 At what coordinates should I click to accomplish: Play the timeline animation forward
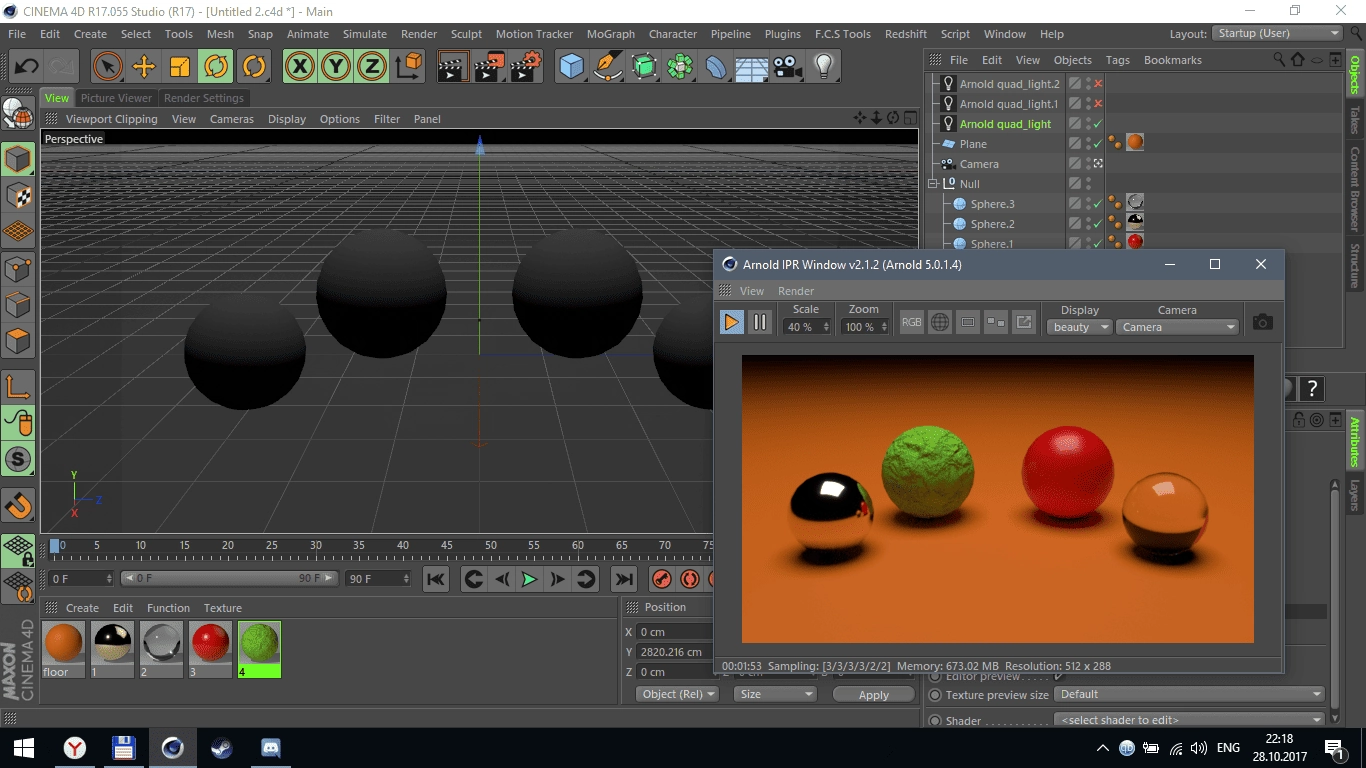coord(529,579)
